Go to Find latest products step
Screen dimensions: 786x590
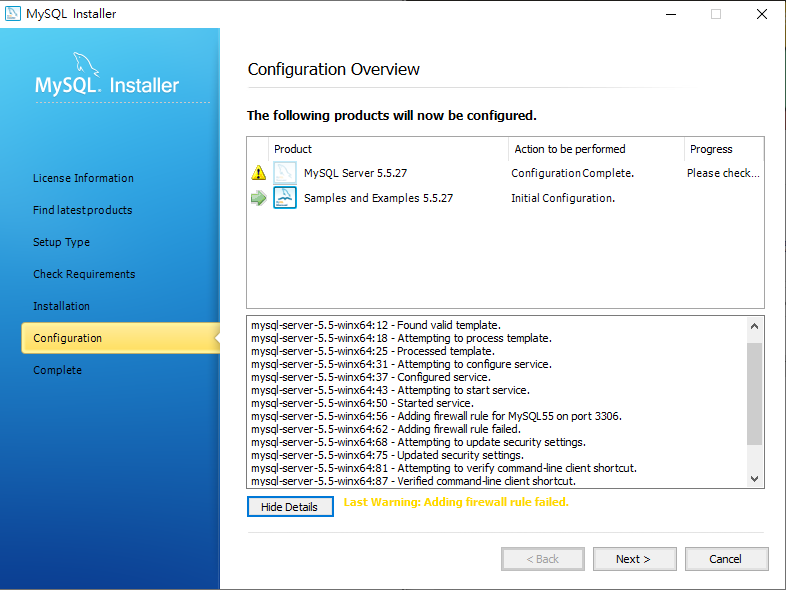coord(83,210)
